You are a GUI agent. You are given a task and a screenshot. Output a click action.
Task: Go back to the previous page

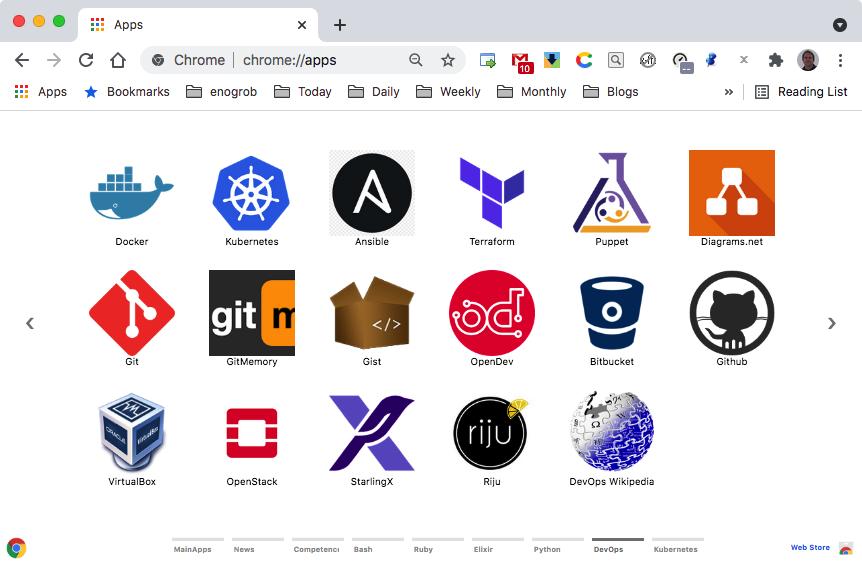[22, 60]
